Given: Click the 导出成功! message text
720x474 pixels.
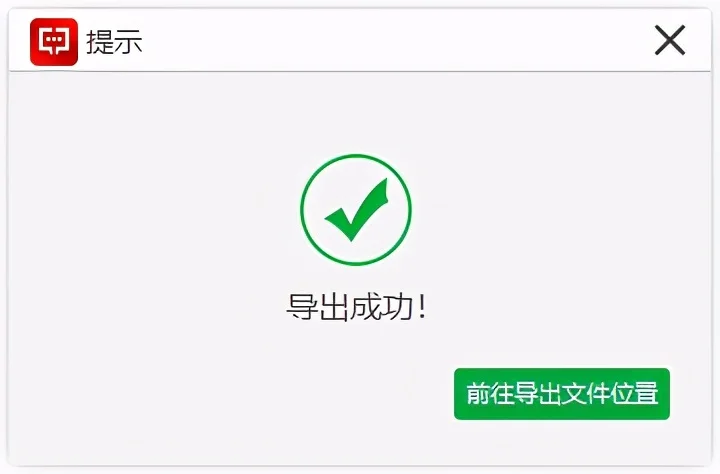Looking at the screenshot, I should pos(357,307).
